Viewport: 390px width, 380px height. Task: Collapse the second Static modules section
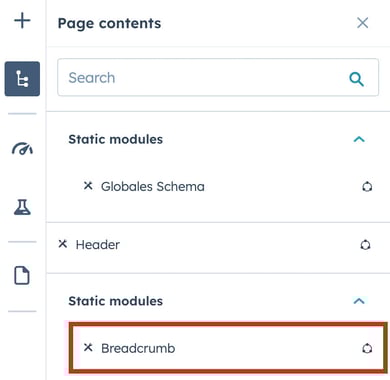tap(359, 301)
